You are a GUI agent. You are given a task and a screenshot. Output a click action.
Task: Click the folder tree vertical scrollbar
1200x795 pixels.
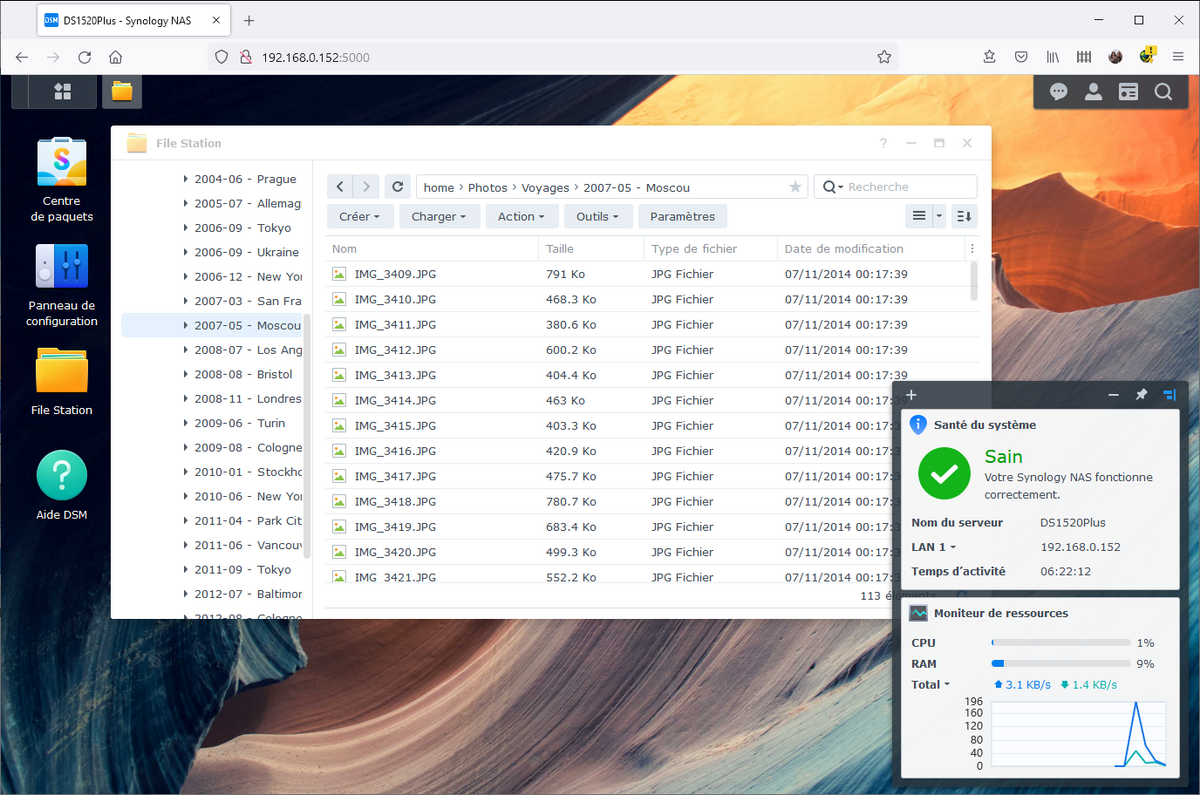(x=308, y=435)
